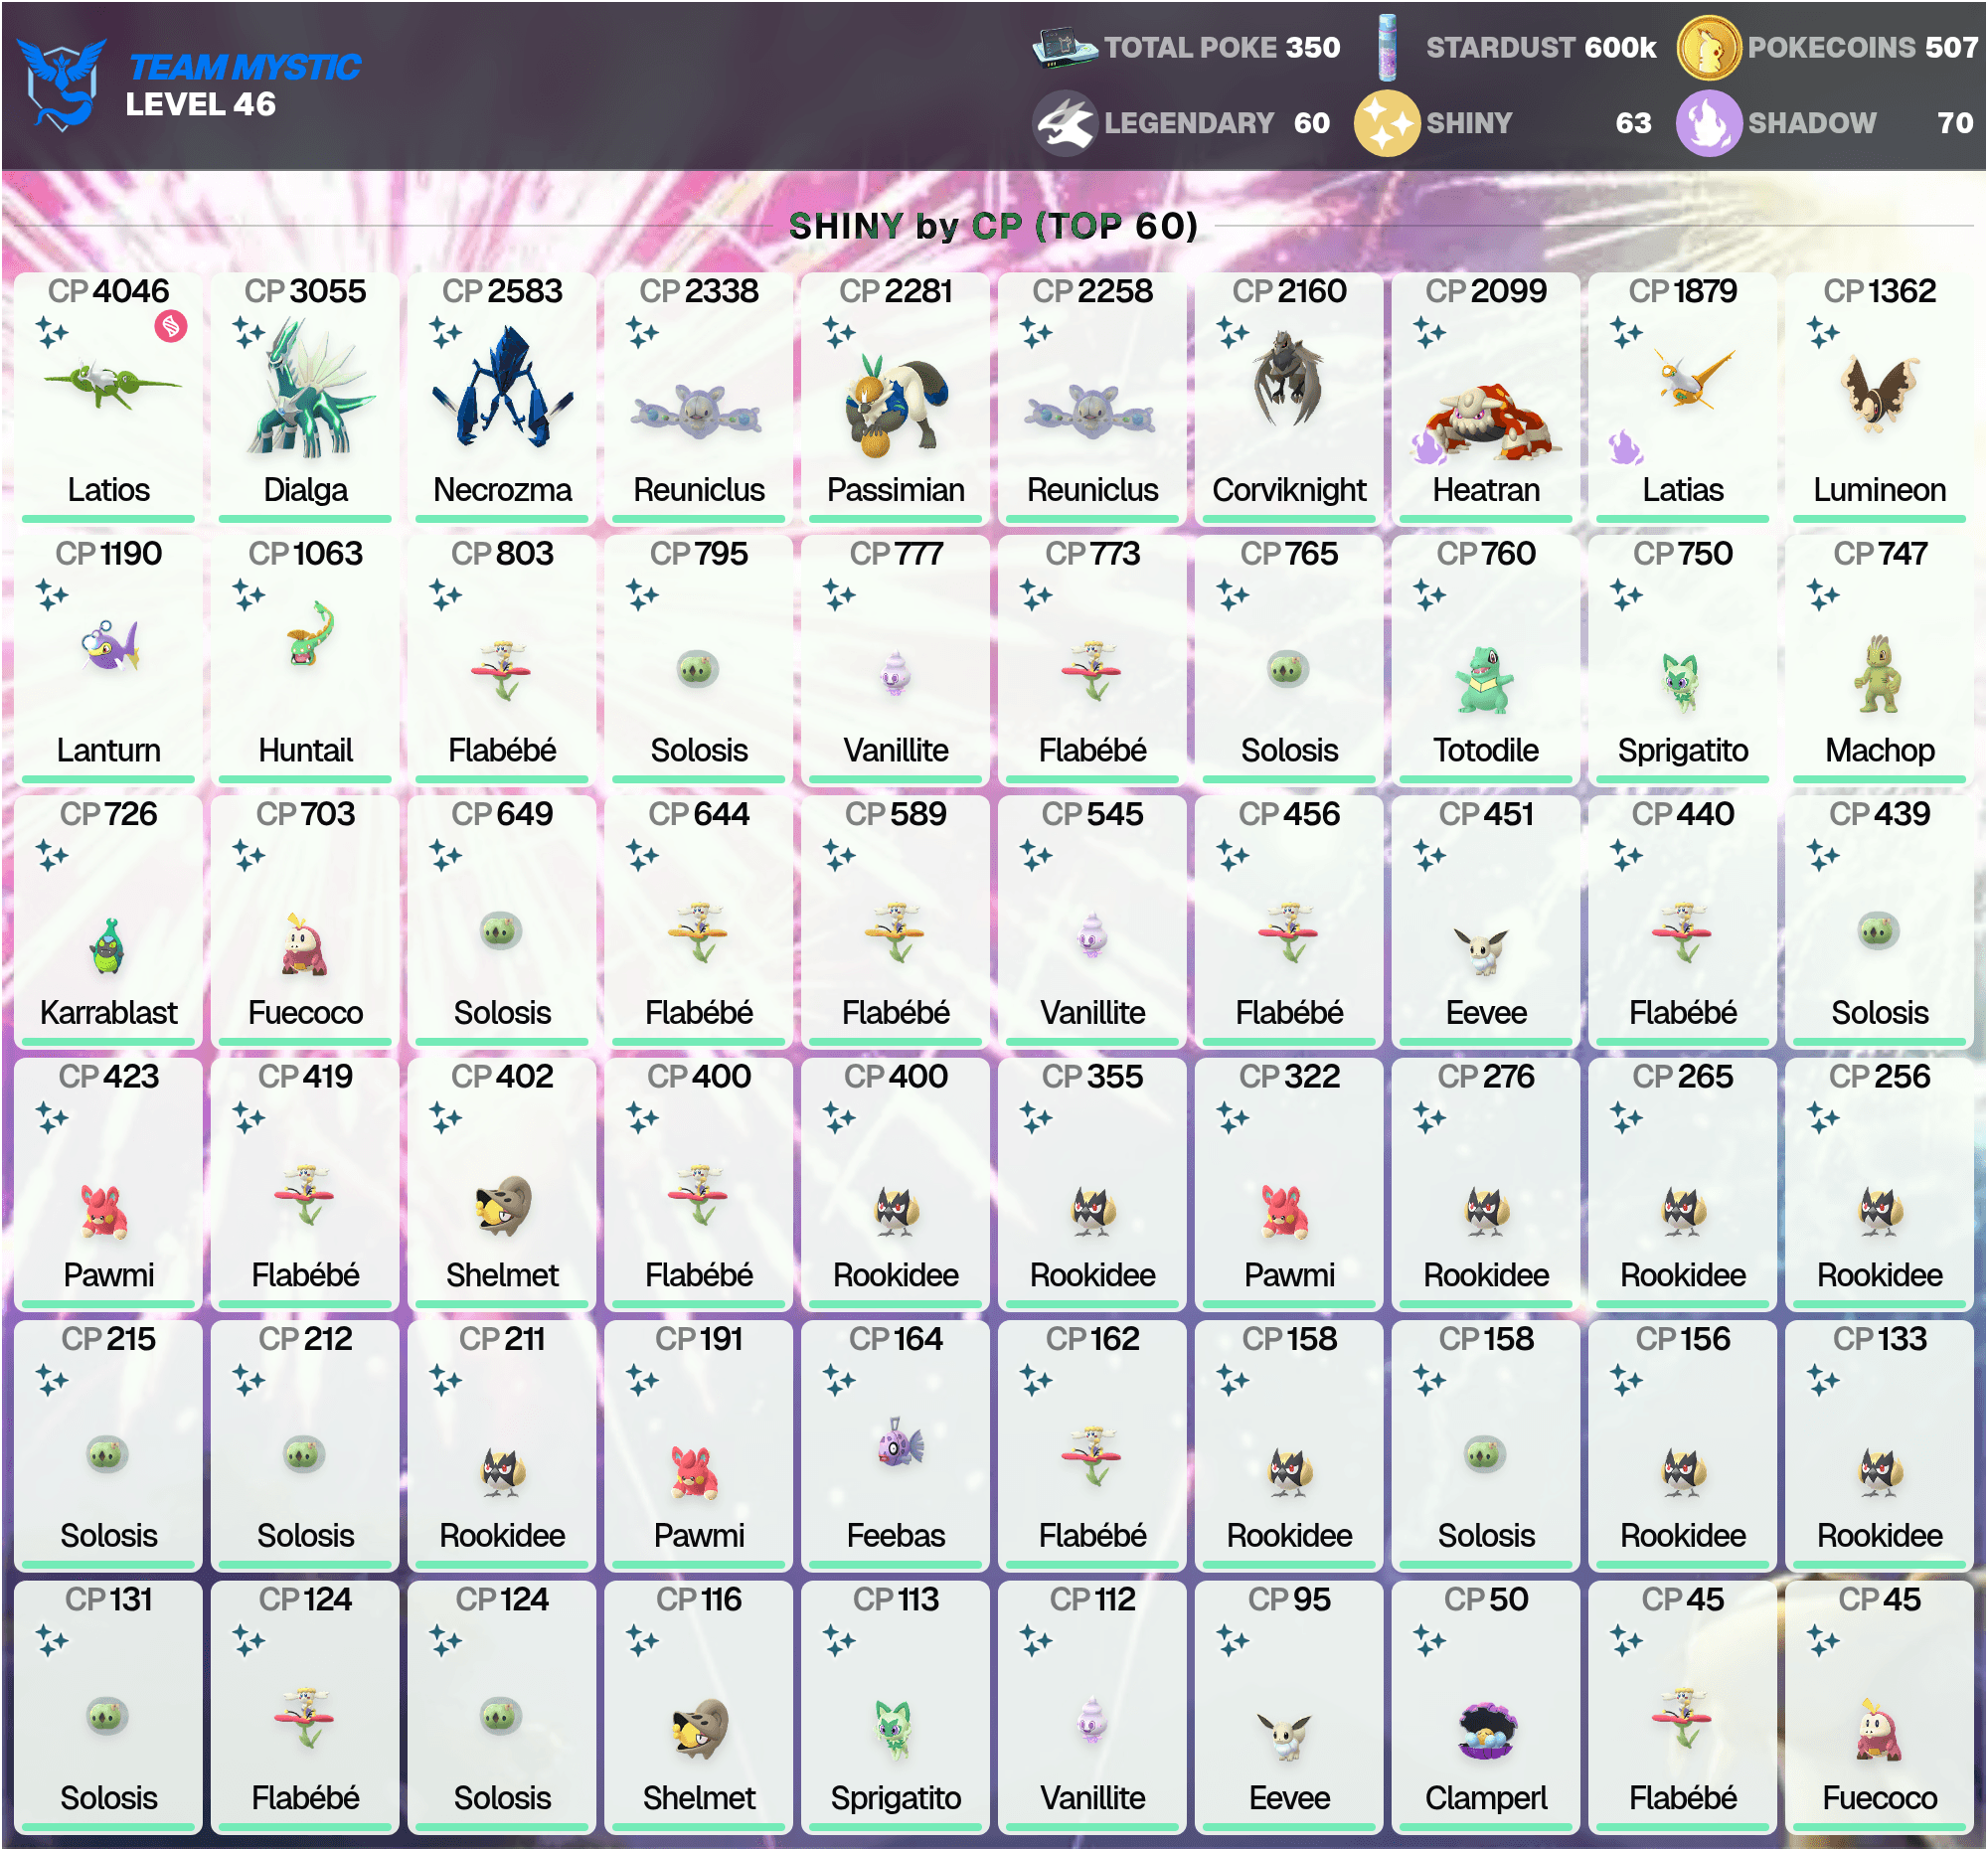Click the Pokecoins gold coin icon
The width and height of the screenshot is (1988, 1849).
pyautogui.click(x=1708, y=47)
